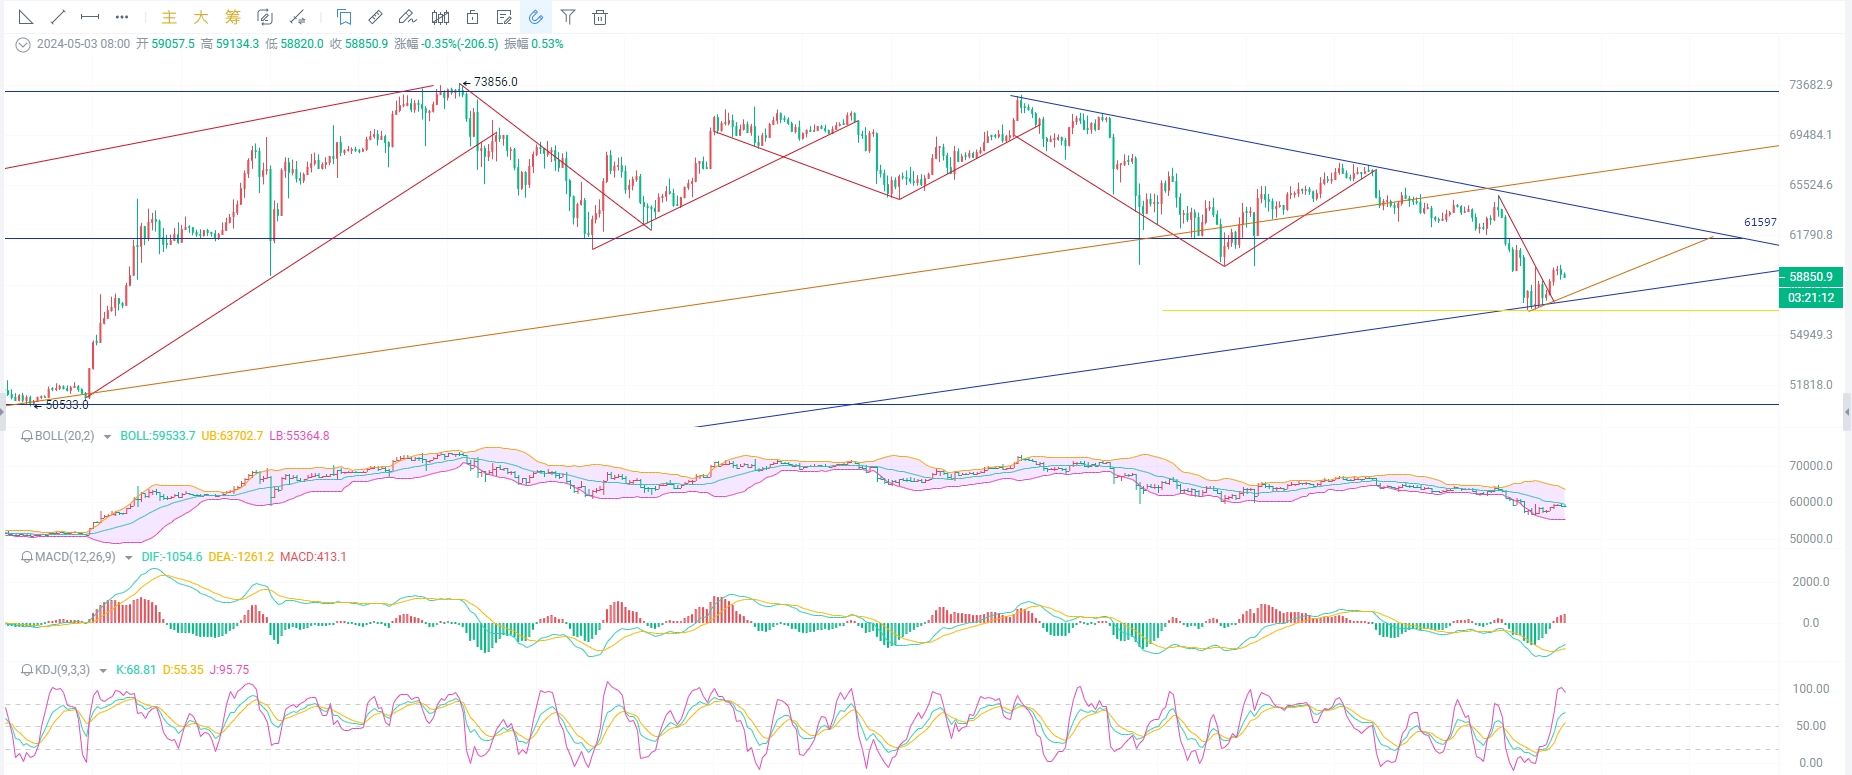Click the 70000.0 BOLL axis label
The height and width of the screenshot is (775, 1852).
click(x=1811, y=466)
